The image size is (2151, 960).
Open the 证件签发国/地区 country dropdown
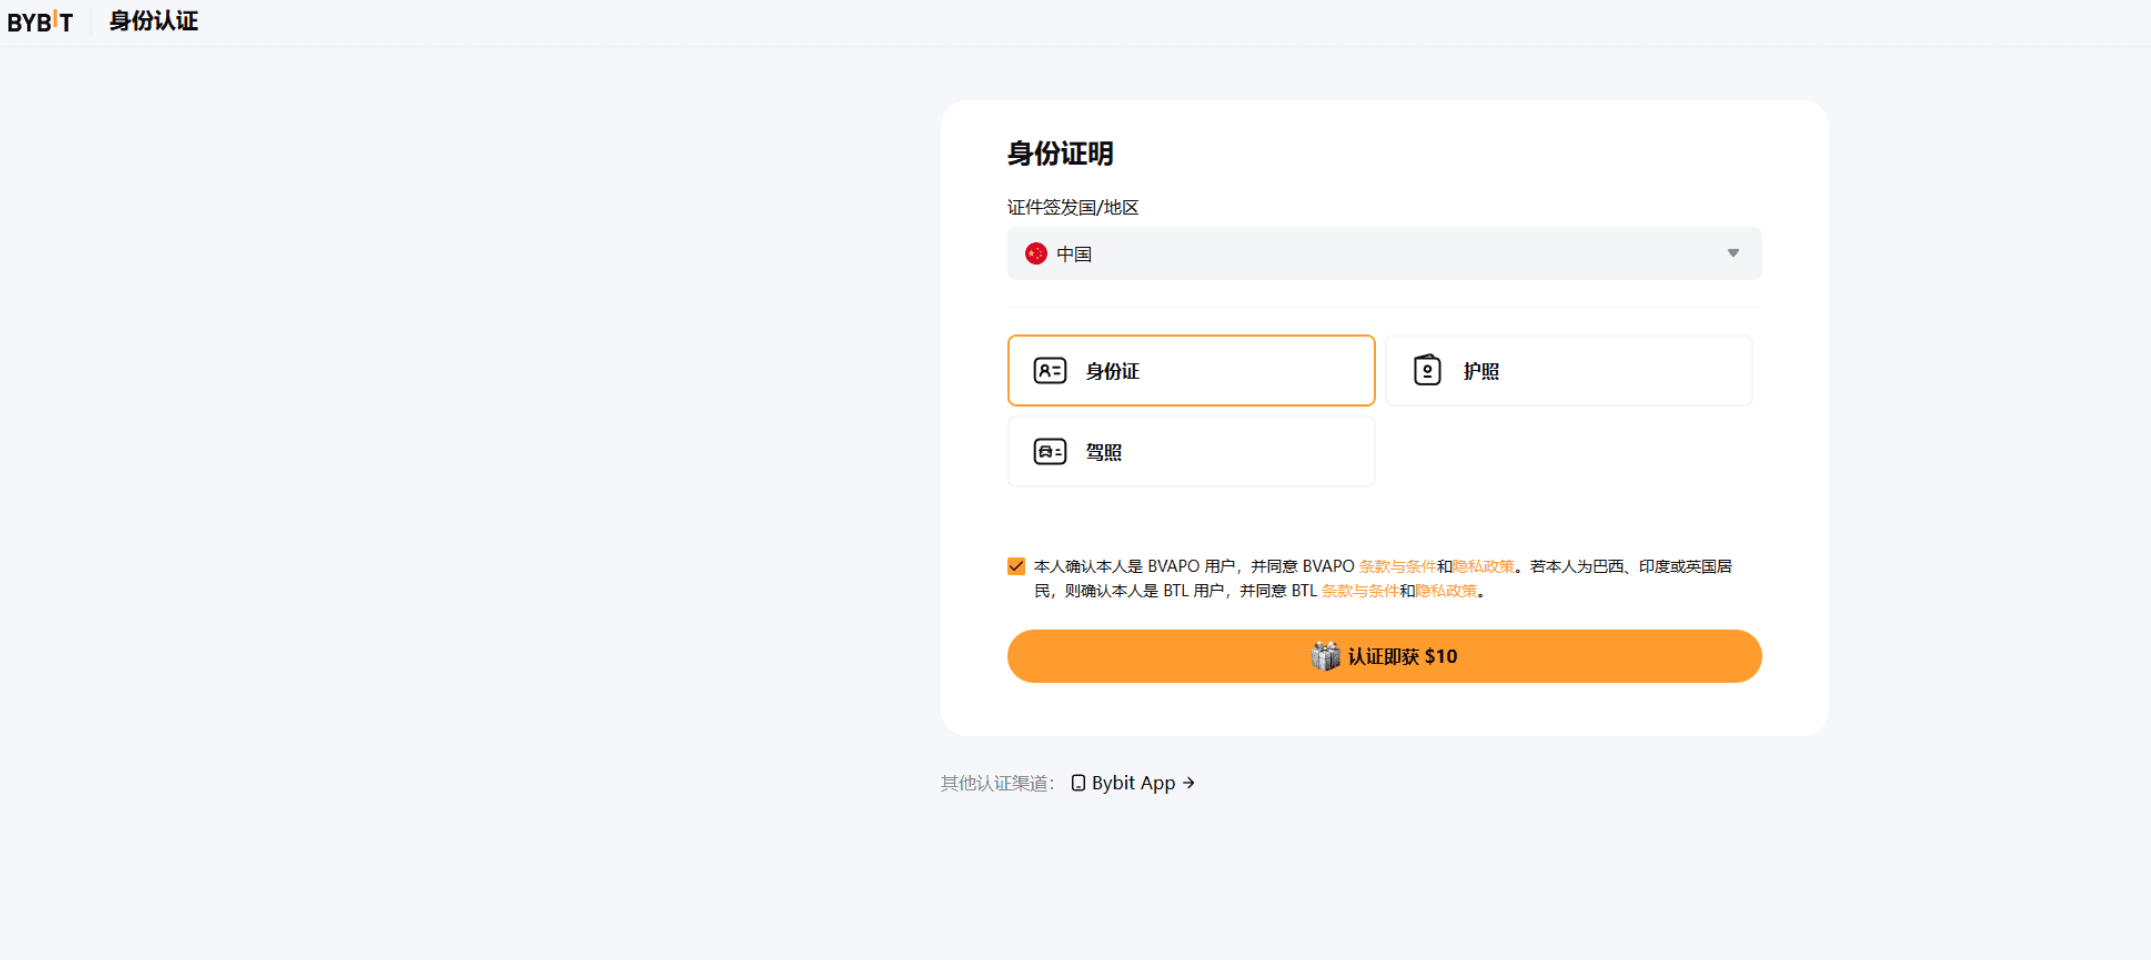(1384, 253)
